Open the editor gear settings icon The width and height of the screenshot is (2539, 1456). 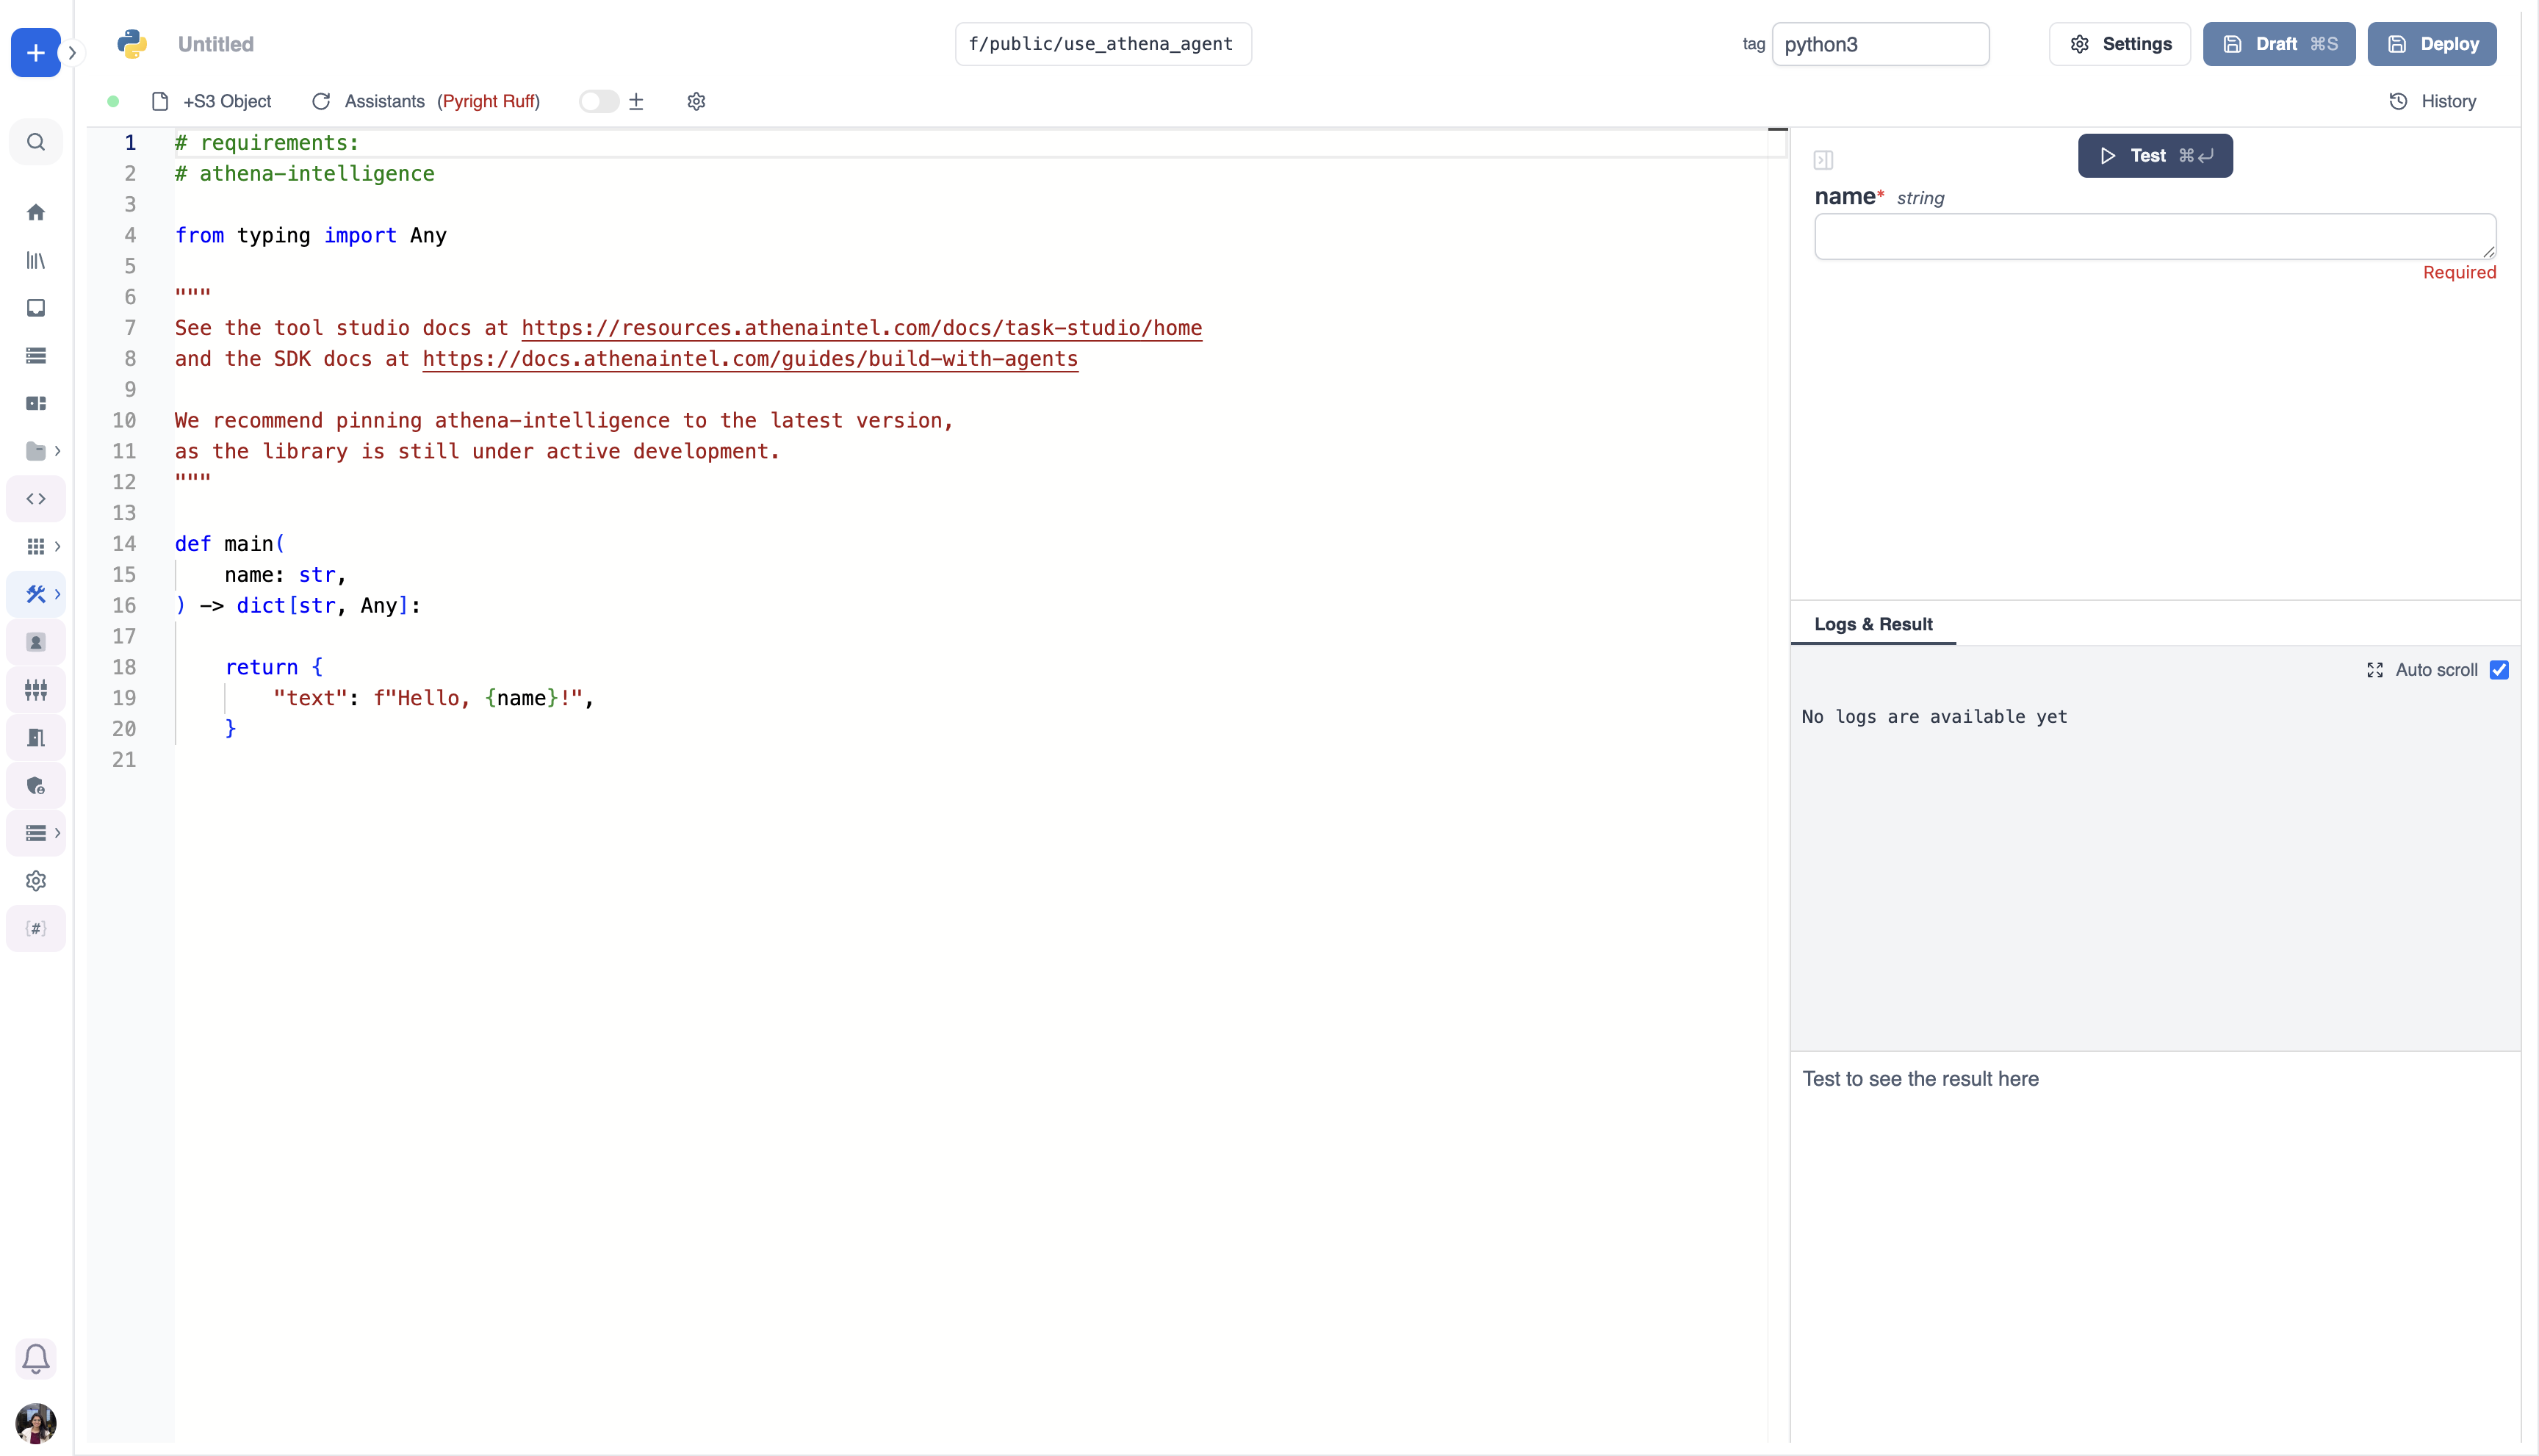point(696,101)
